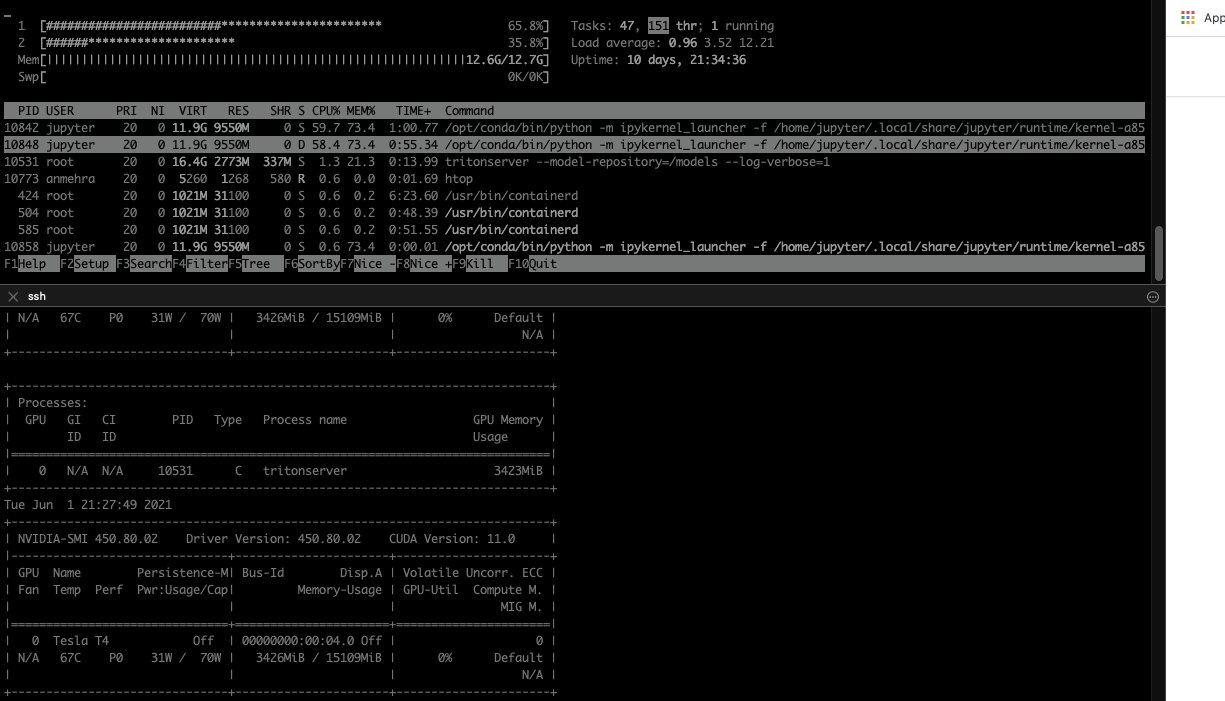Screen dimensions: 1225x701
Task: Switch to the ssh terminal tab
Action: pos(37,296)
